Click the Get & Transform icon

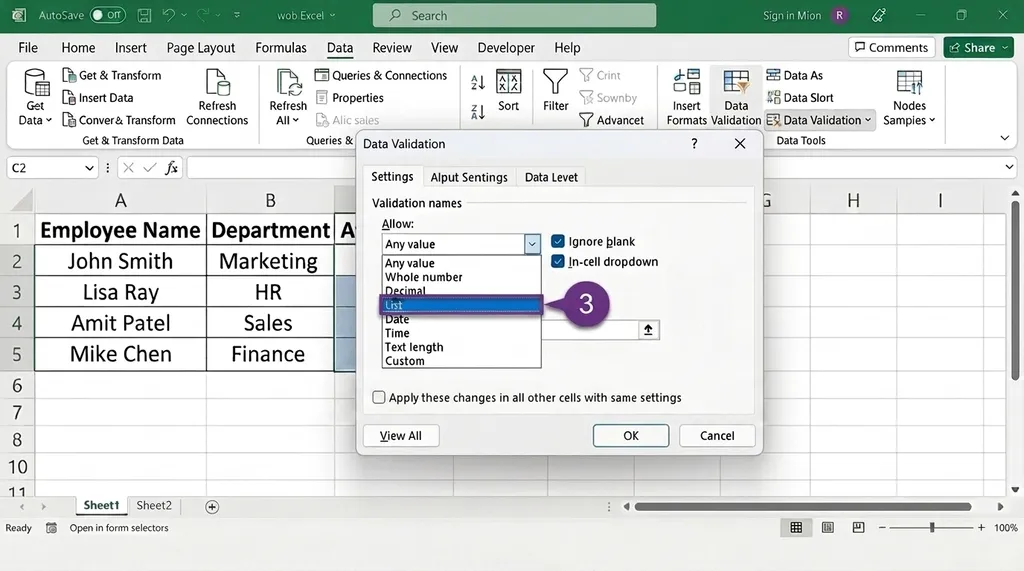pyautogui.click(x=69, y=75)
